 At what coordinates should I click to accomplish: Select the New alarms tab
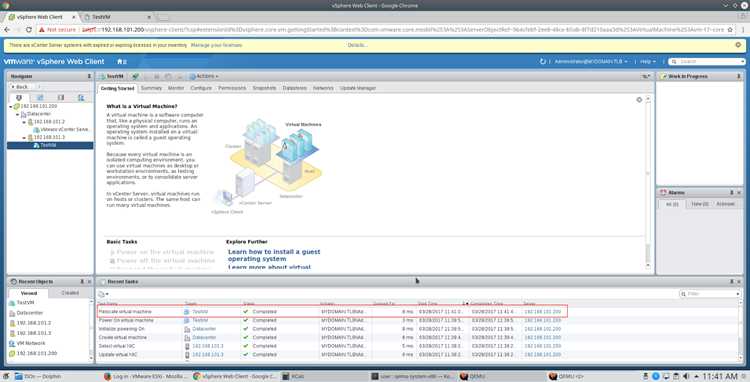[x=700, y=204]
